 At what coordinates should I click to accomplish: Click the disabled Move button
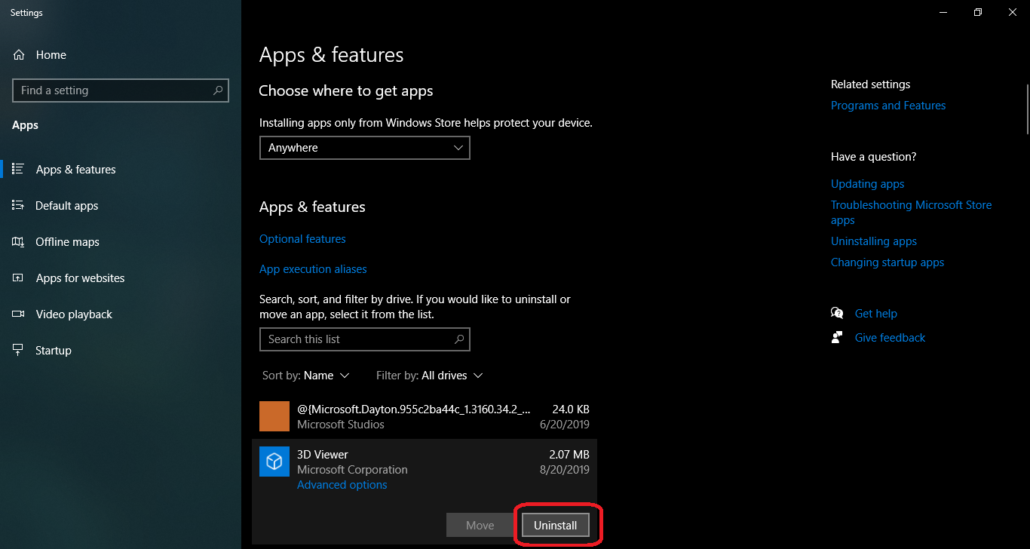click(480, 525)
